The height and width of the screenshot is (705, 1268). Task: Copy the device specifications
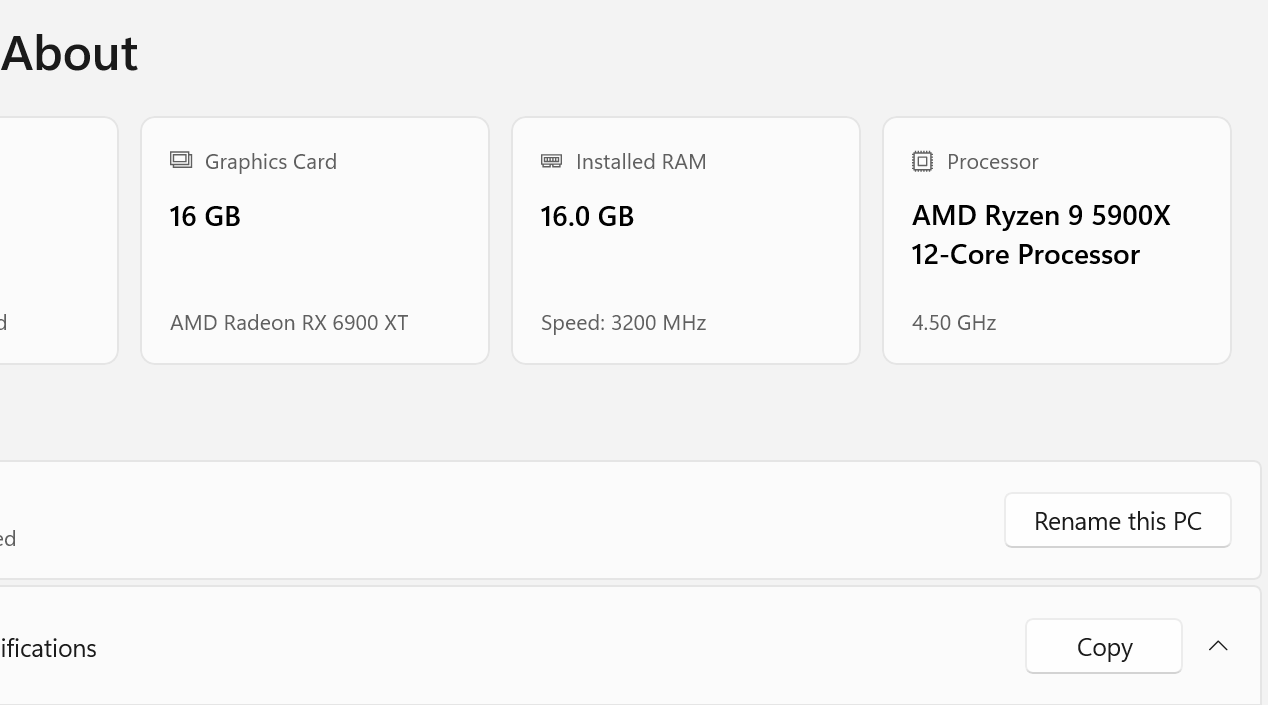point(1104,647)
